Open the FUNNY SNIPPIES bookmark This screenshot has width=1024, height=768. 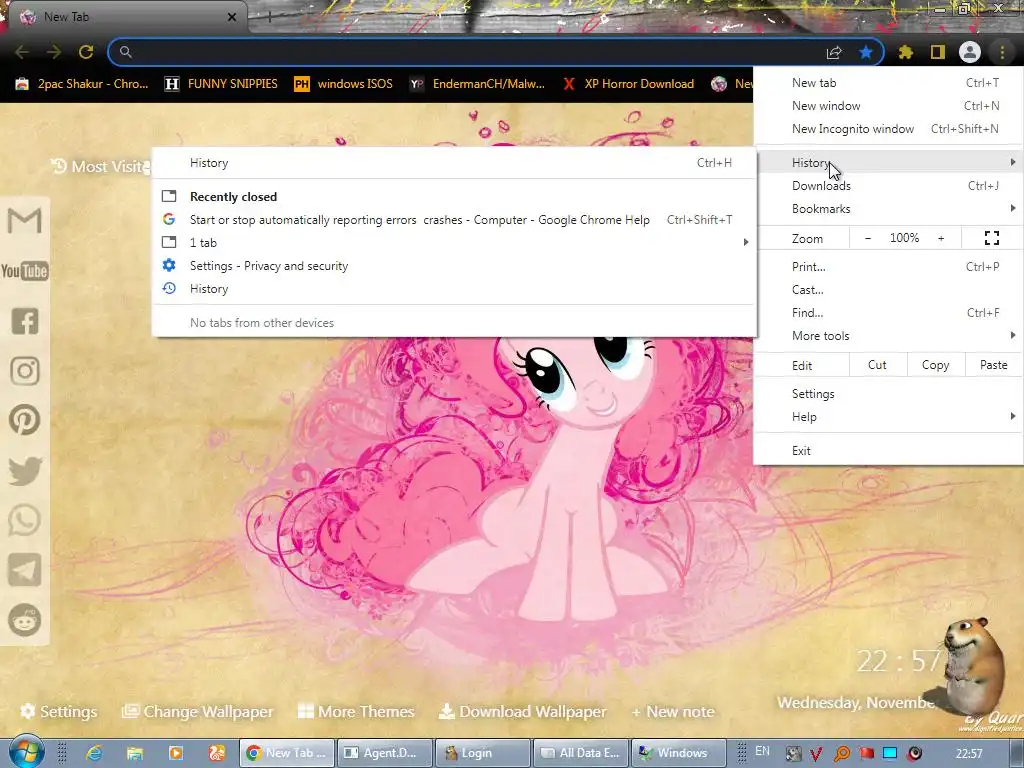pyautogui.click(x=221, y=84)
